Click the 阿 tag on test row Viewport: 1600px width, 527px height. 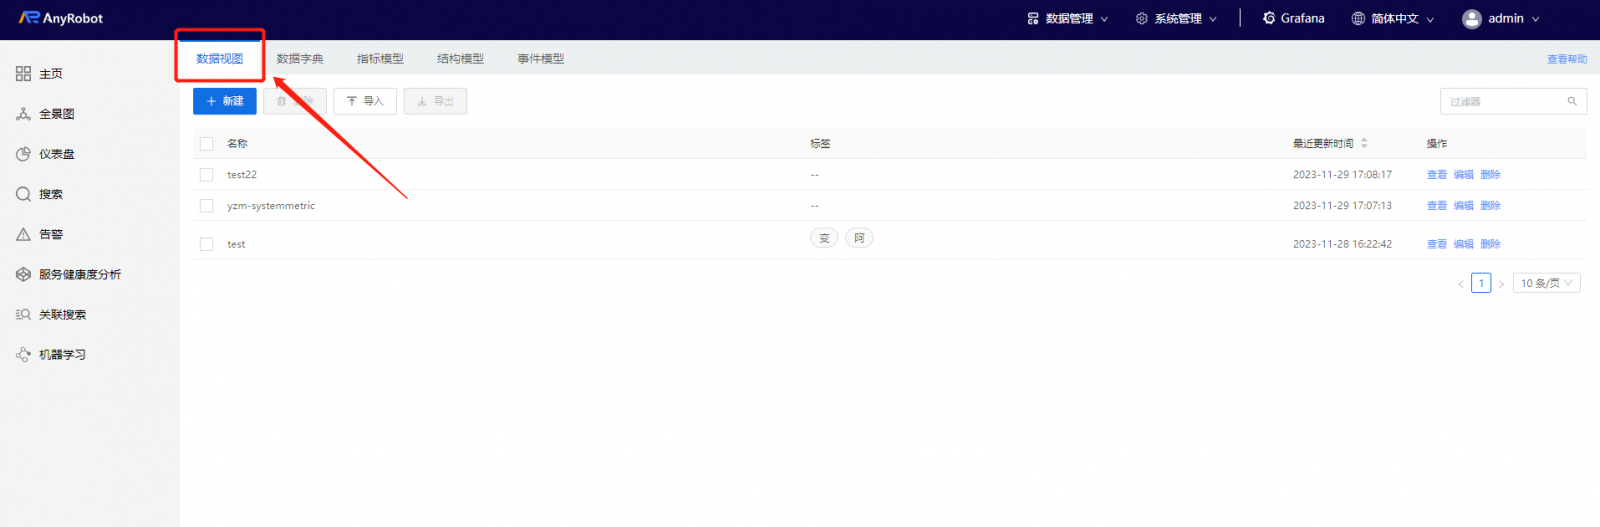point(859,238)
